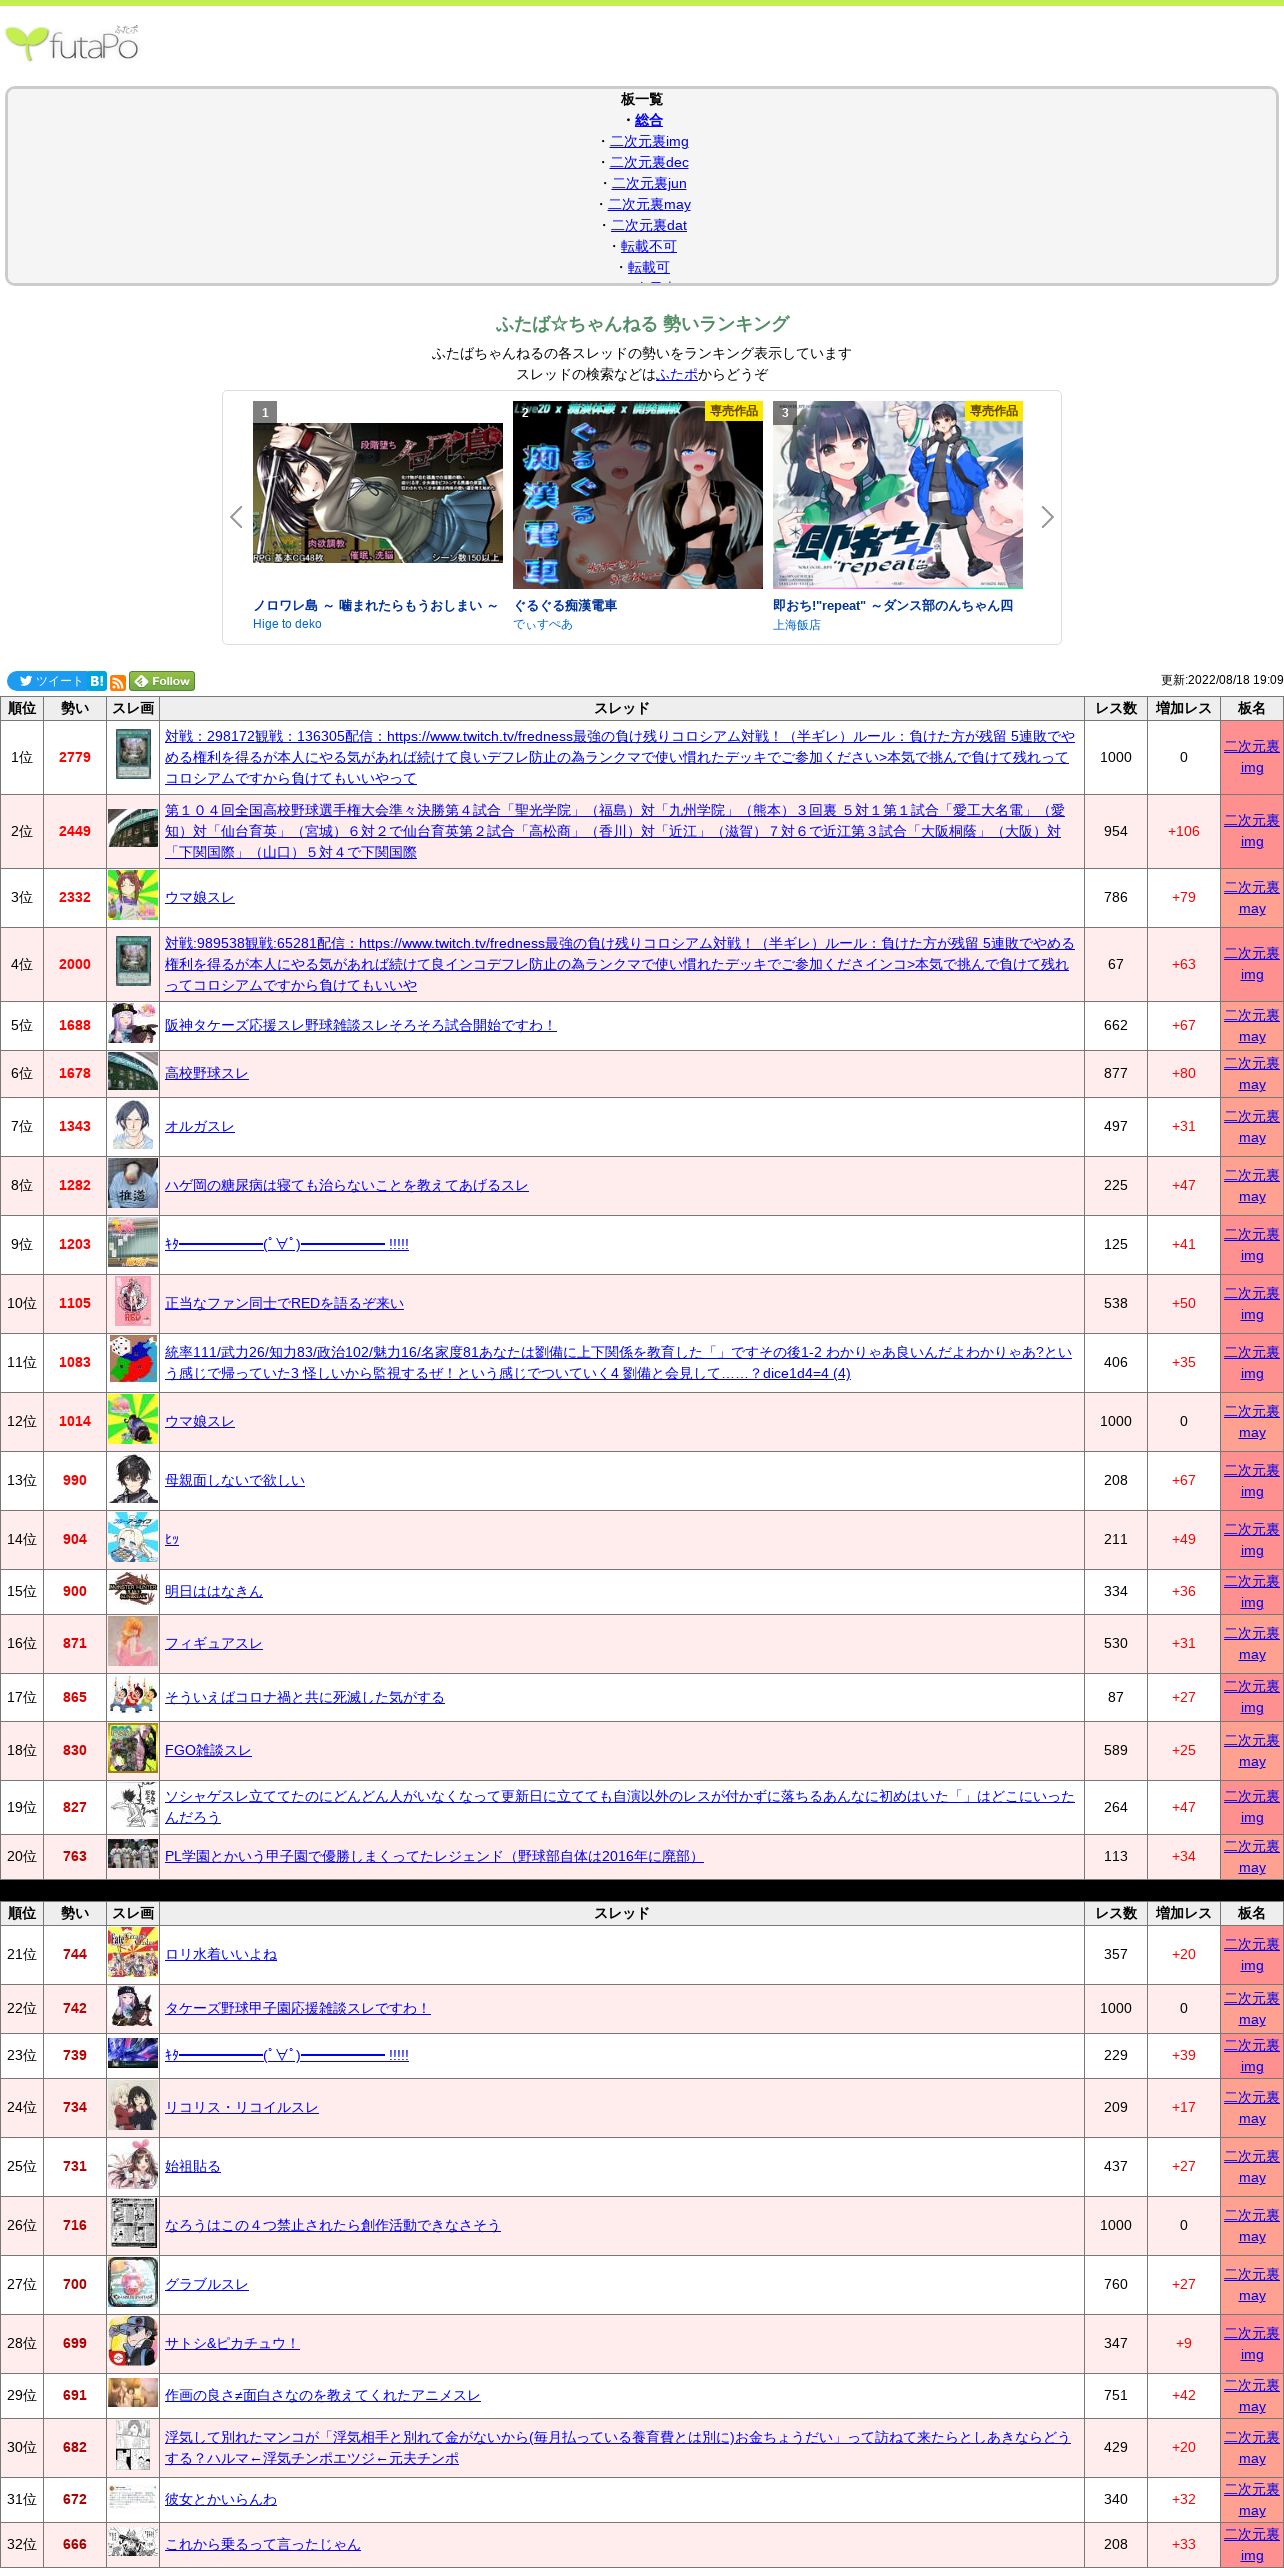Select the 二次元裏may board link
The image size is (1284, 2568).
(x=649, y=204)
